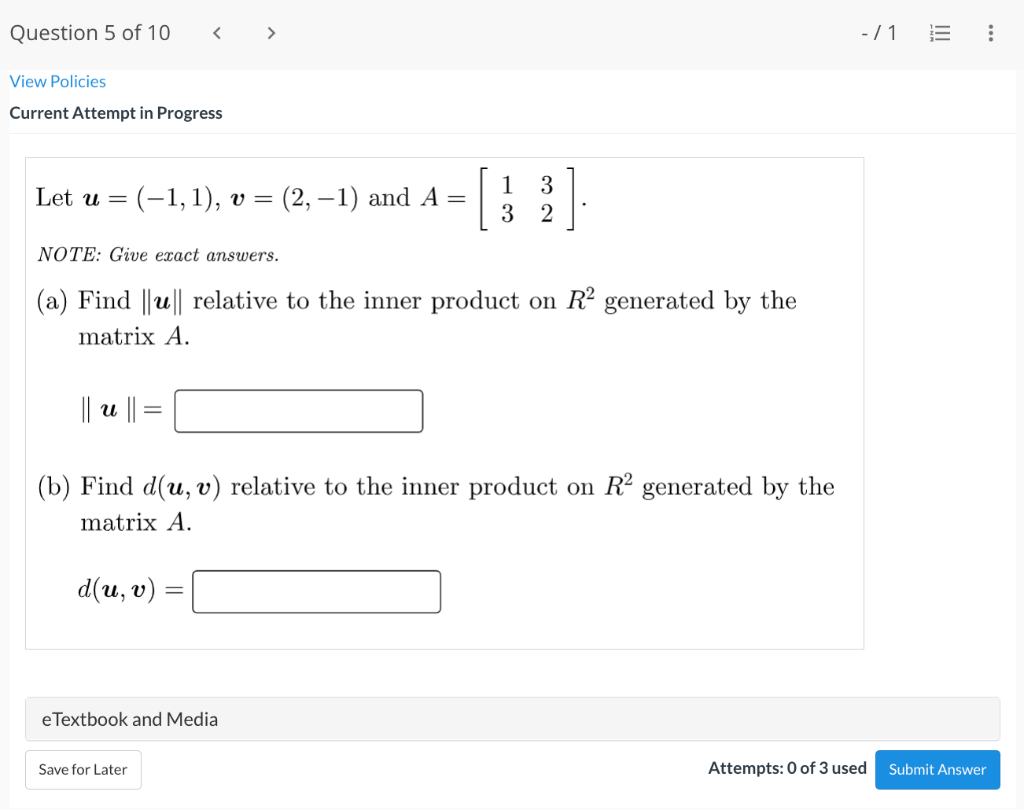Click the ‖u‖ answer input box
The height and width of the screenshot is (810, 1024).
pyautogui.click(x=298, y=411)
